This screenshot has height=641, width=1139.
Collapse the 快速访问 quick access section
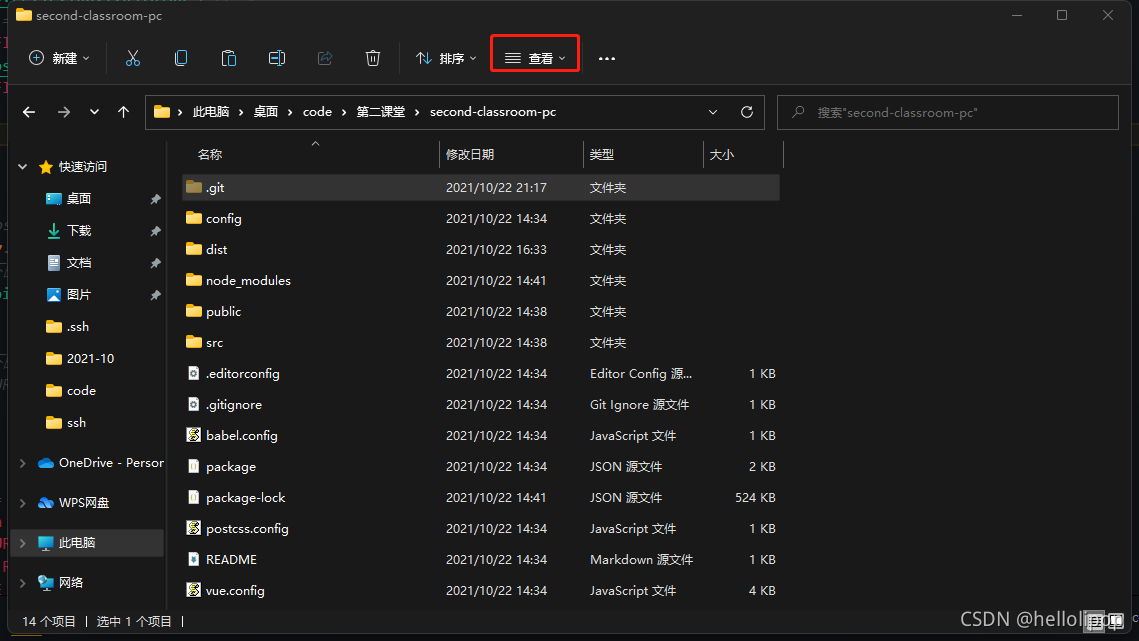pos(23,167)
